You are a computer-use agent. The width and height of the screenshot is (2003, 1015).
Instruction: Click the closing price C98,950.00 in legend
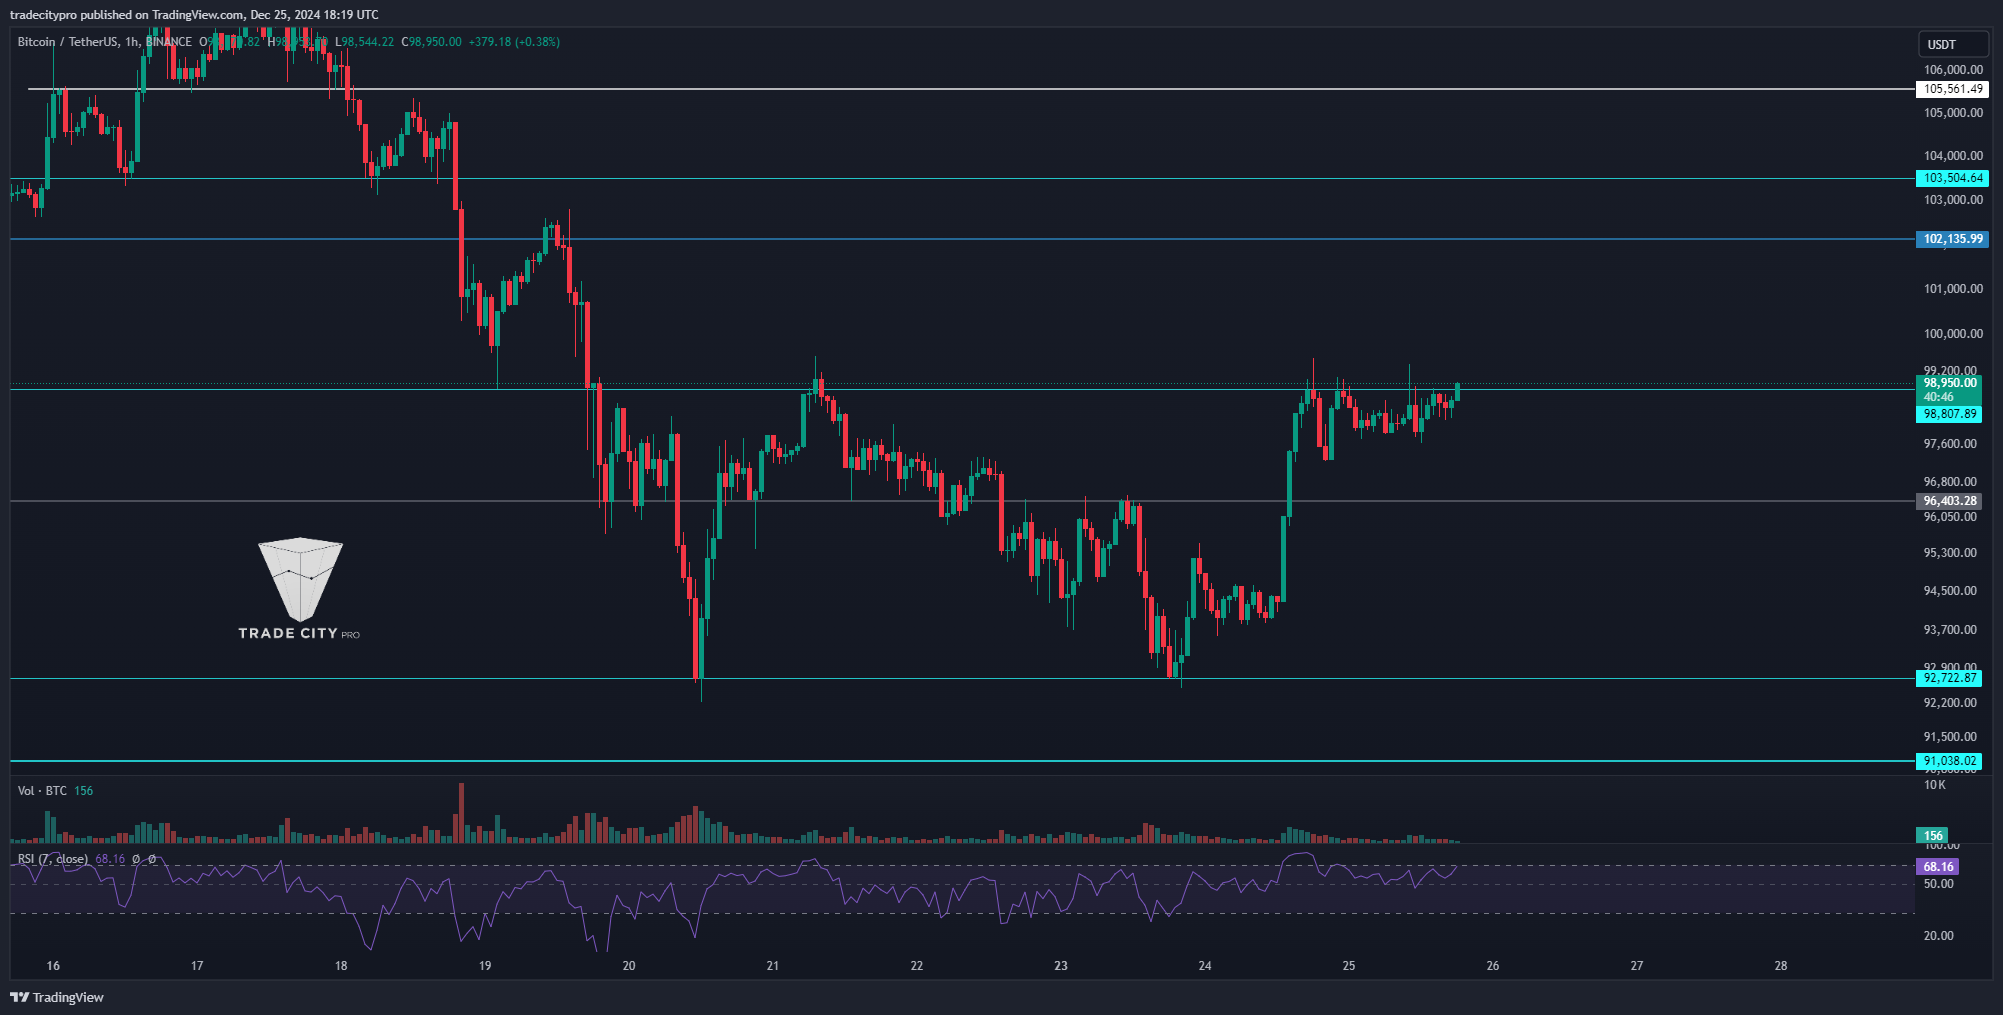431,42
